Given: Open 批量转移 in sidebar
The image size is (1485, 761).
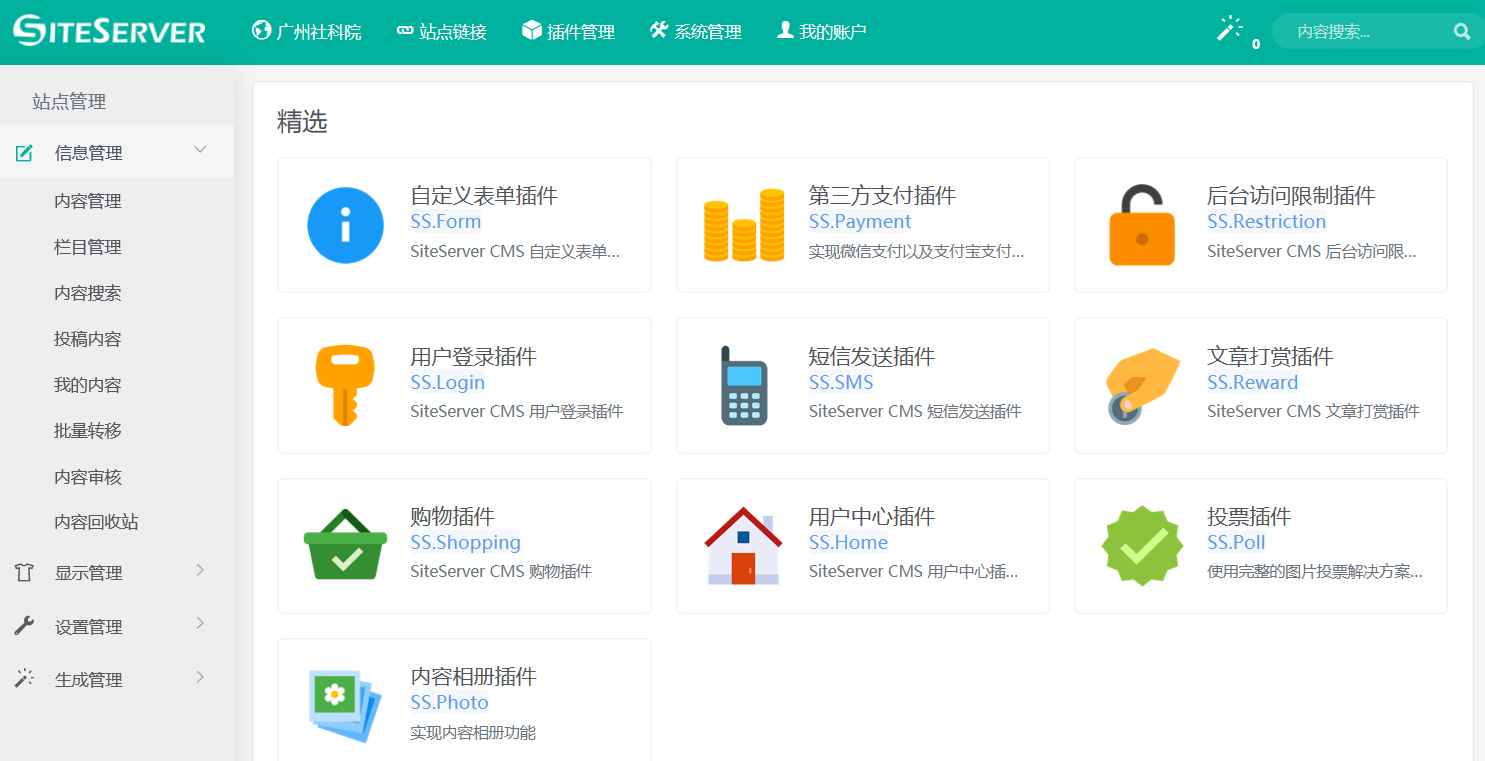Looking at the screenshot, I should (88, 431).
